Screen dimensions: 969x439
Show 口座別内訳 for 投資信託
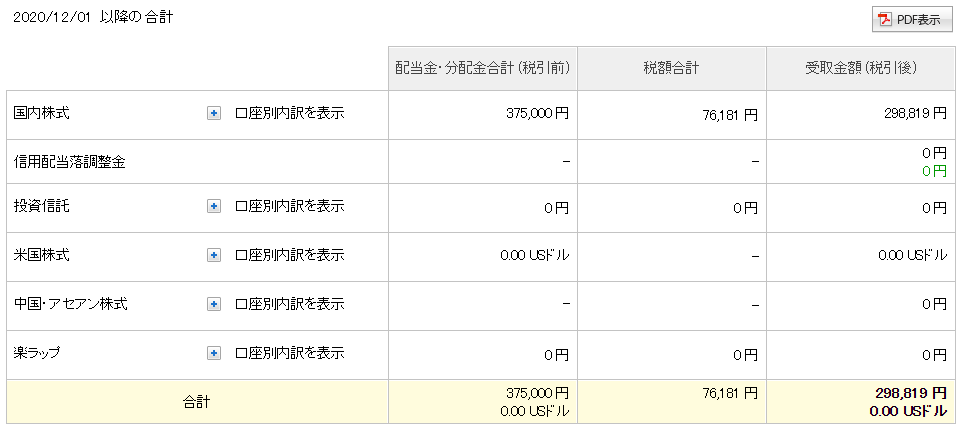point(289,207)
